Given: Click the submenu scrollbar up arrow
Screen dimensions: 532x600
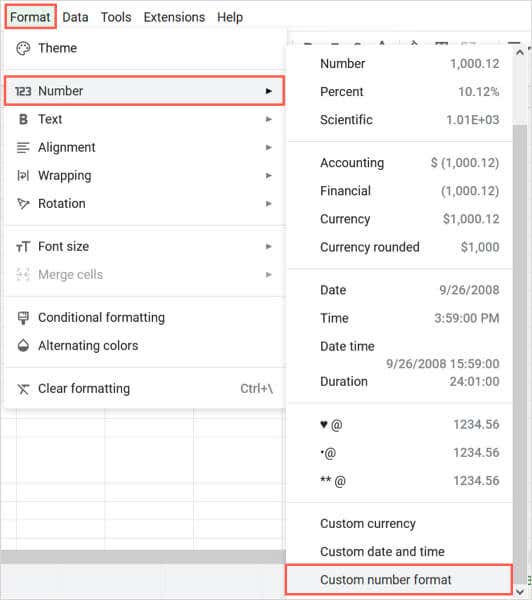Looking at the screenshot, I should [520, 53].
